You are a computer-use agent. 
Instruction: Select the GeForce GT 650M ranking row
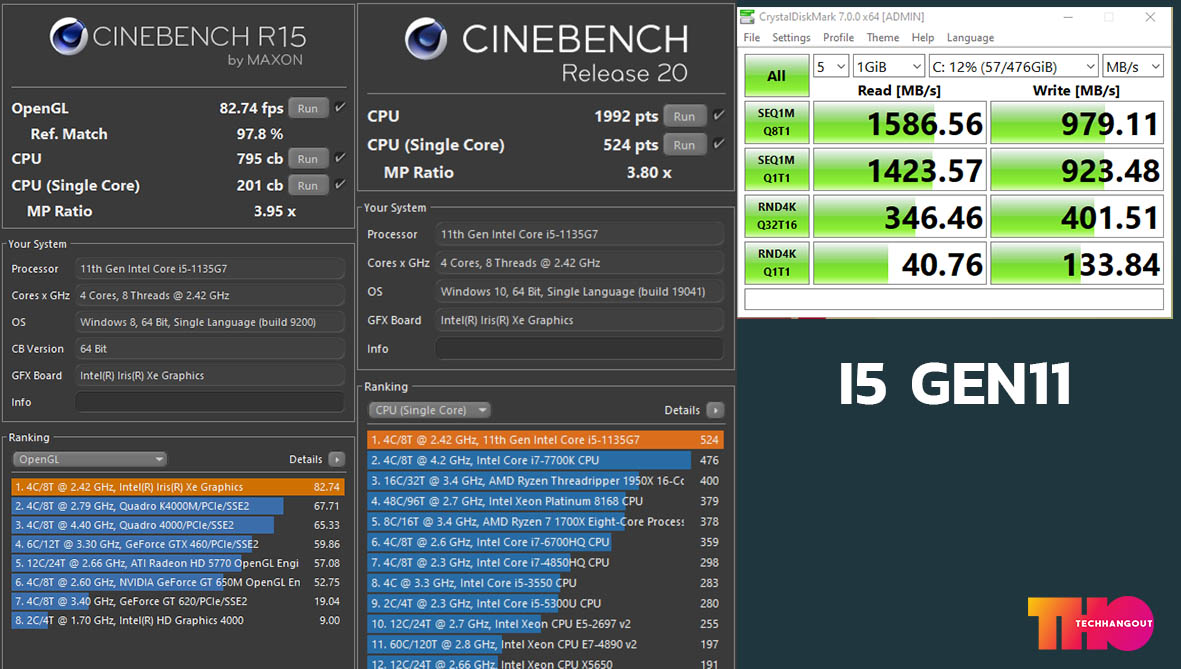(178, 582)
